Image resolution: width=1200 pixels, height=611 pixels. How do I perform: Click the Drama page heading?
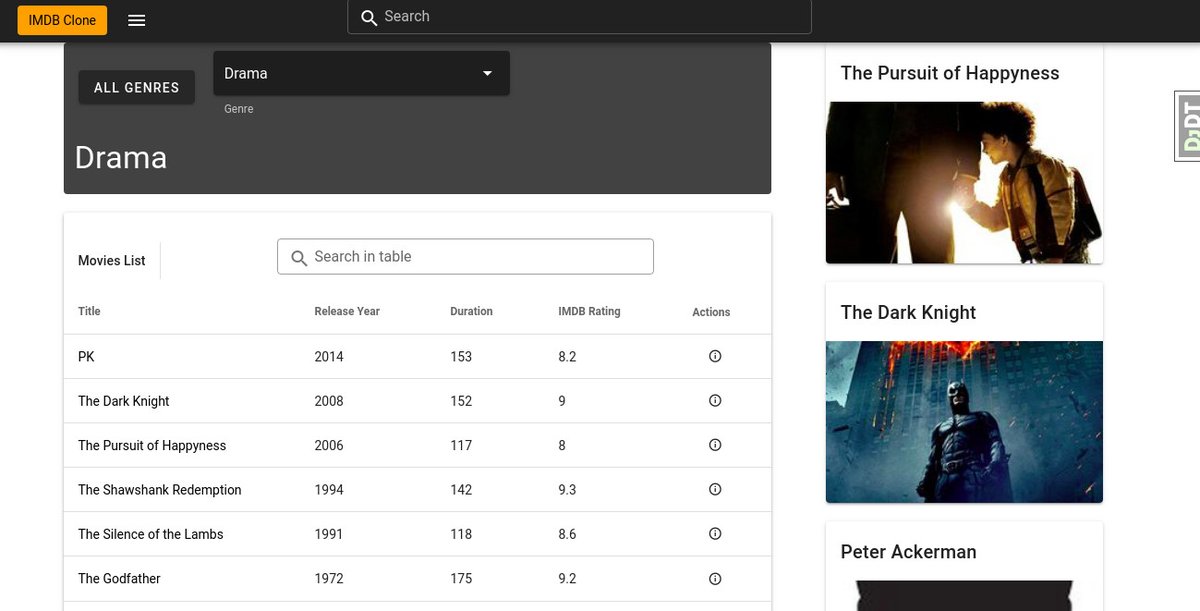121,157
